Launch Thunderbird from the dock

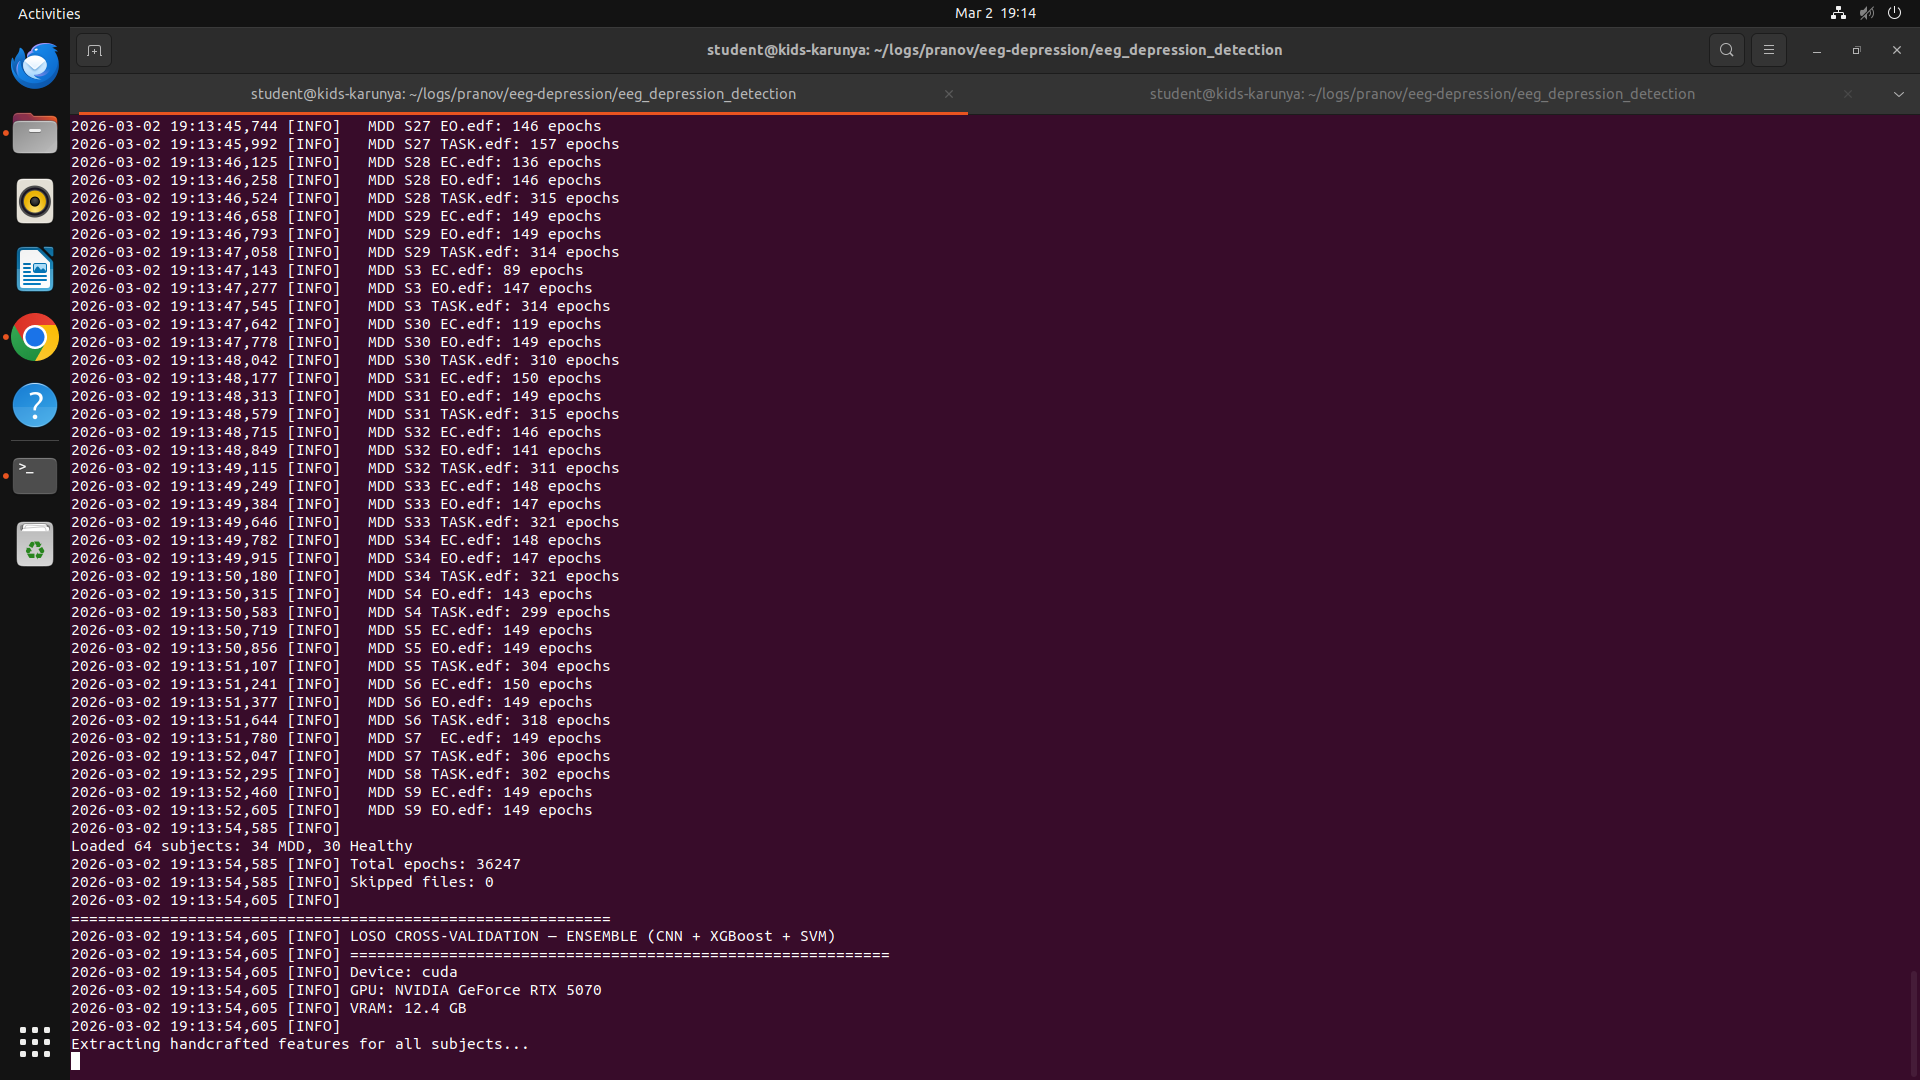point(35,66)
